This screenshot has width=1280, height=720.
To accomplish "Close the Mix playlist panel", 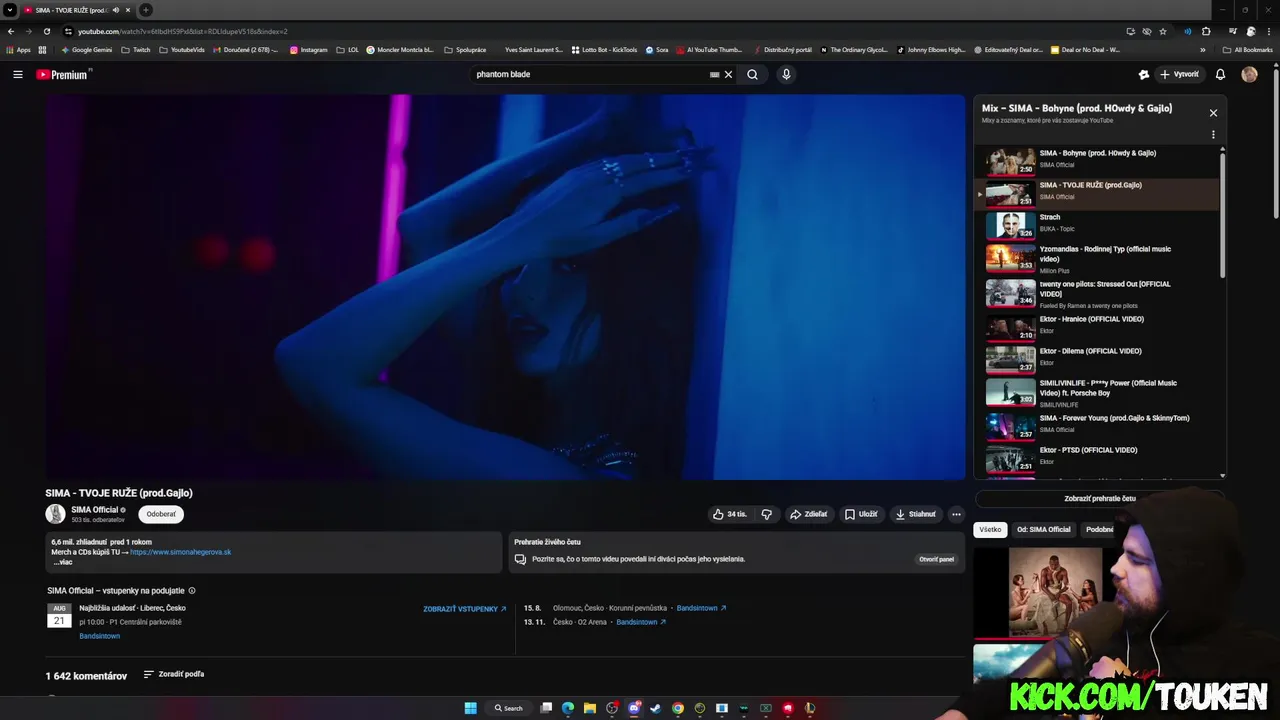I will tap(1213, 113).
